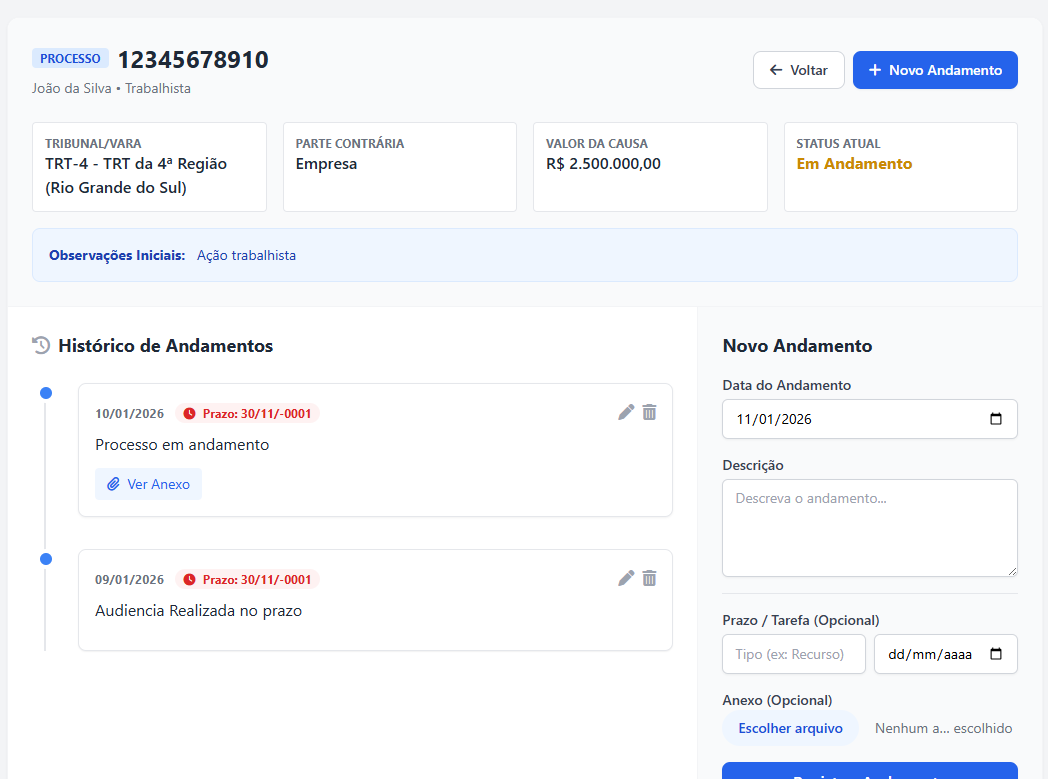
Task: Click the first blue timeline dot
Action: pyautogui.click(x=46, y=393)
